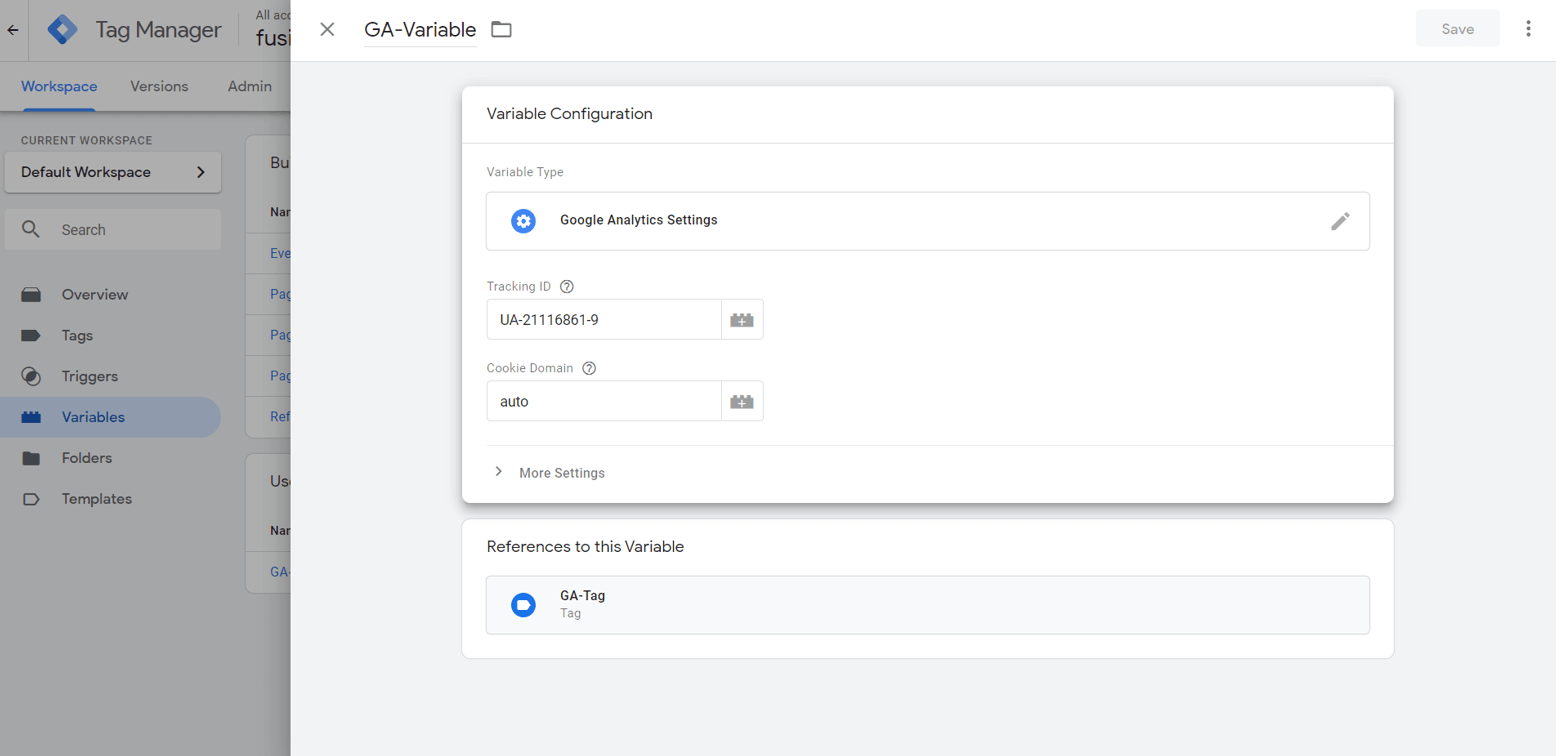Image resolution: width=1556 pixels, height=756 pixels.
Task: Click the Tracking ID input field
Action: click(603, 320)
